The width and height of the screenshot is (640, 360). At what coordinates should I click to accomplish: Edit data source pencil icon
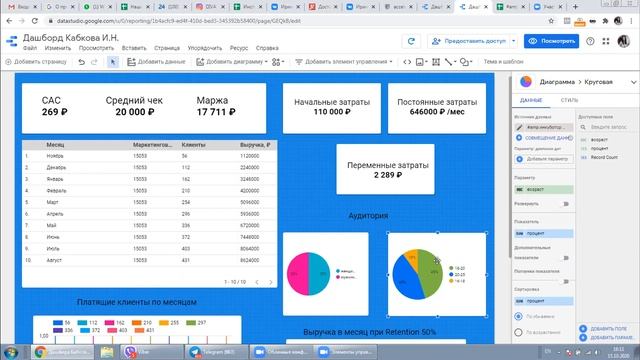[519, 127]
